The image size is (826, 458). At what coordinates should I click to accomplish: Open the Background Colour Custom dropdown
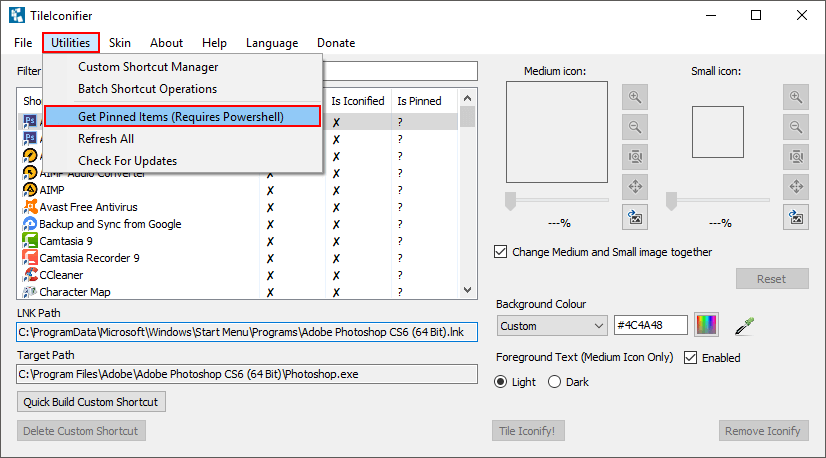point(552,326)
